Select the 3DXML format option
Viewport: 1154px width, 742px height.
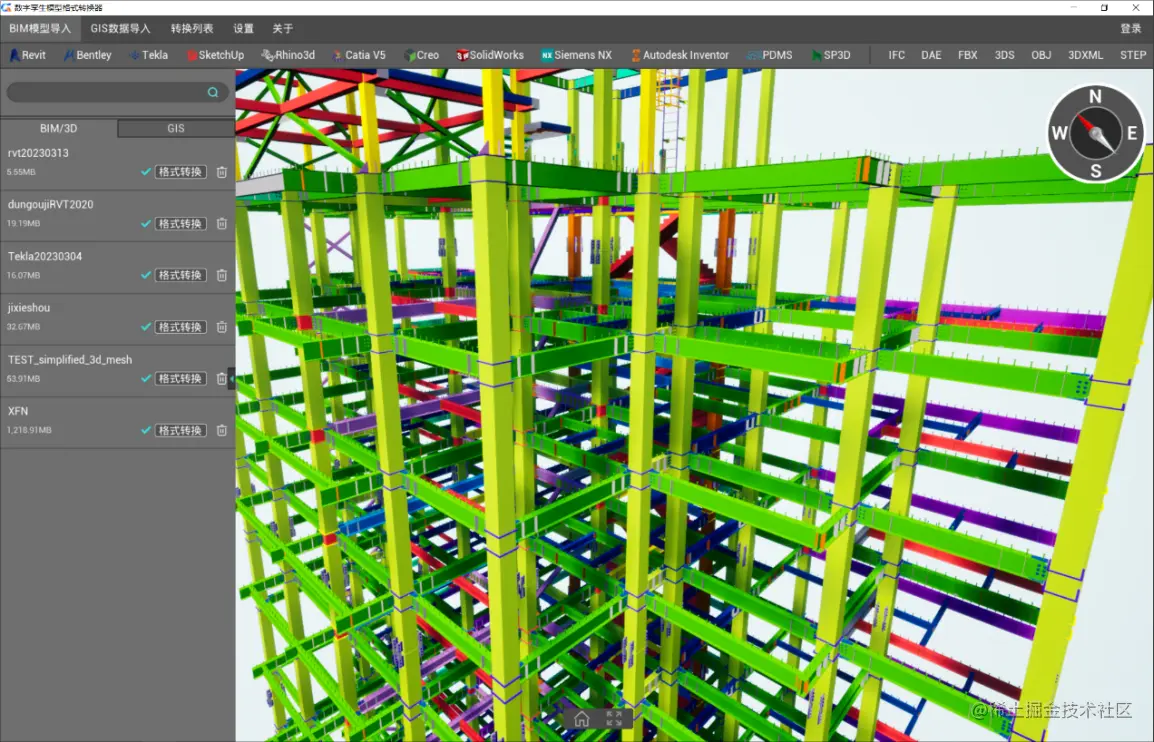(1086, 55)
